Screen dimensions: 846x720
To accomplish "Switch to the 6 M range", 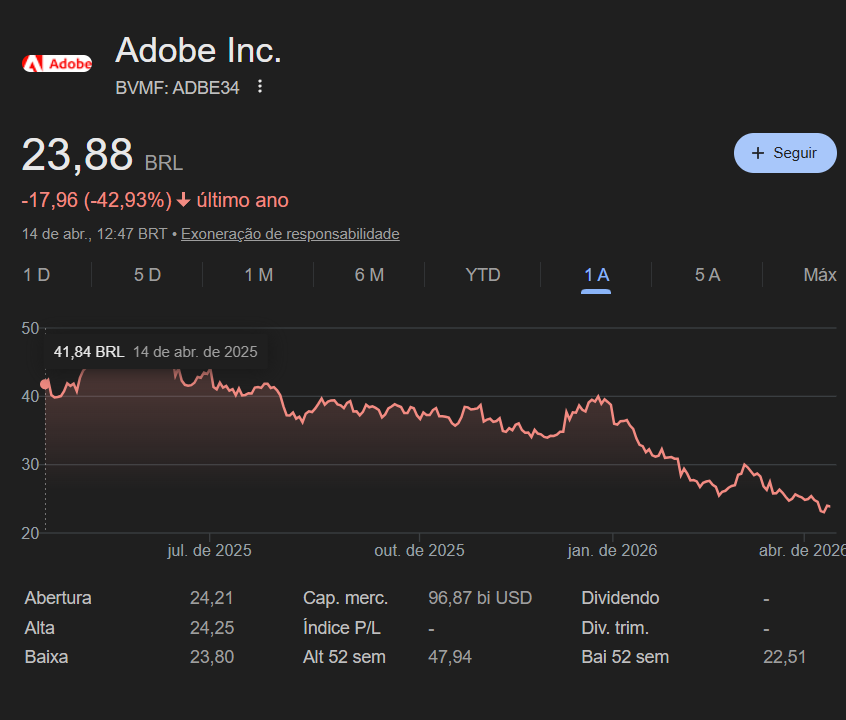I will click(x=370, y=275).
